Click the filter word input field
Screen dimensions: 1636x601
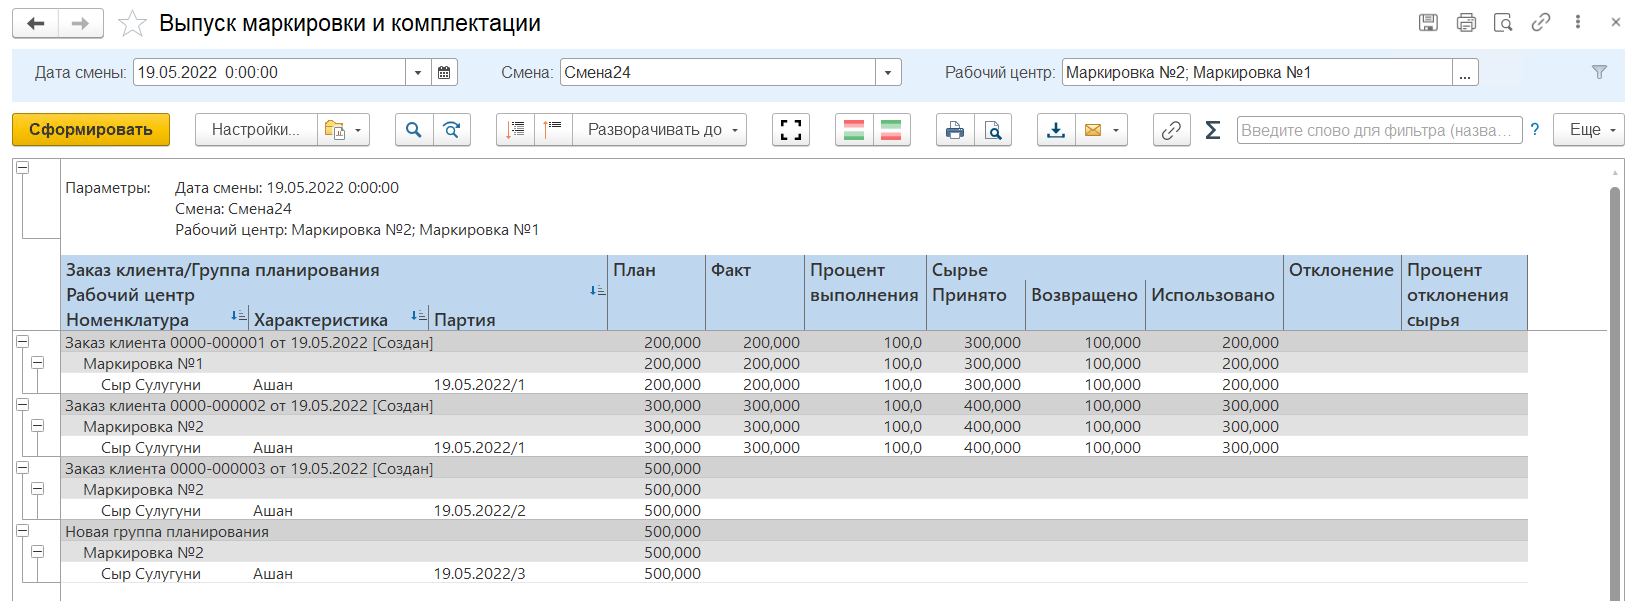[1378, 130]
